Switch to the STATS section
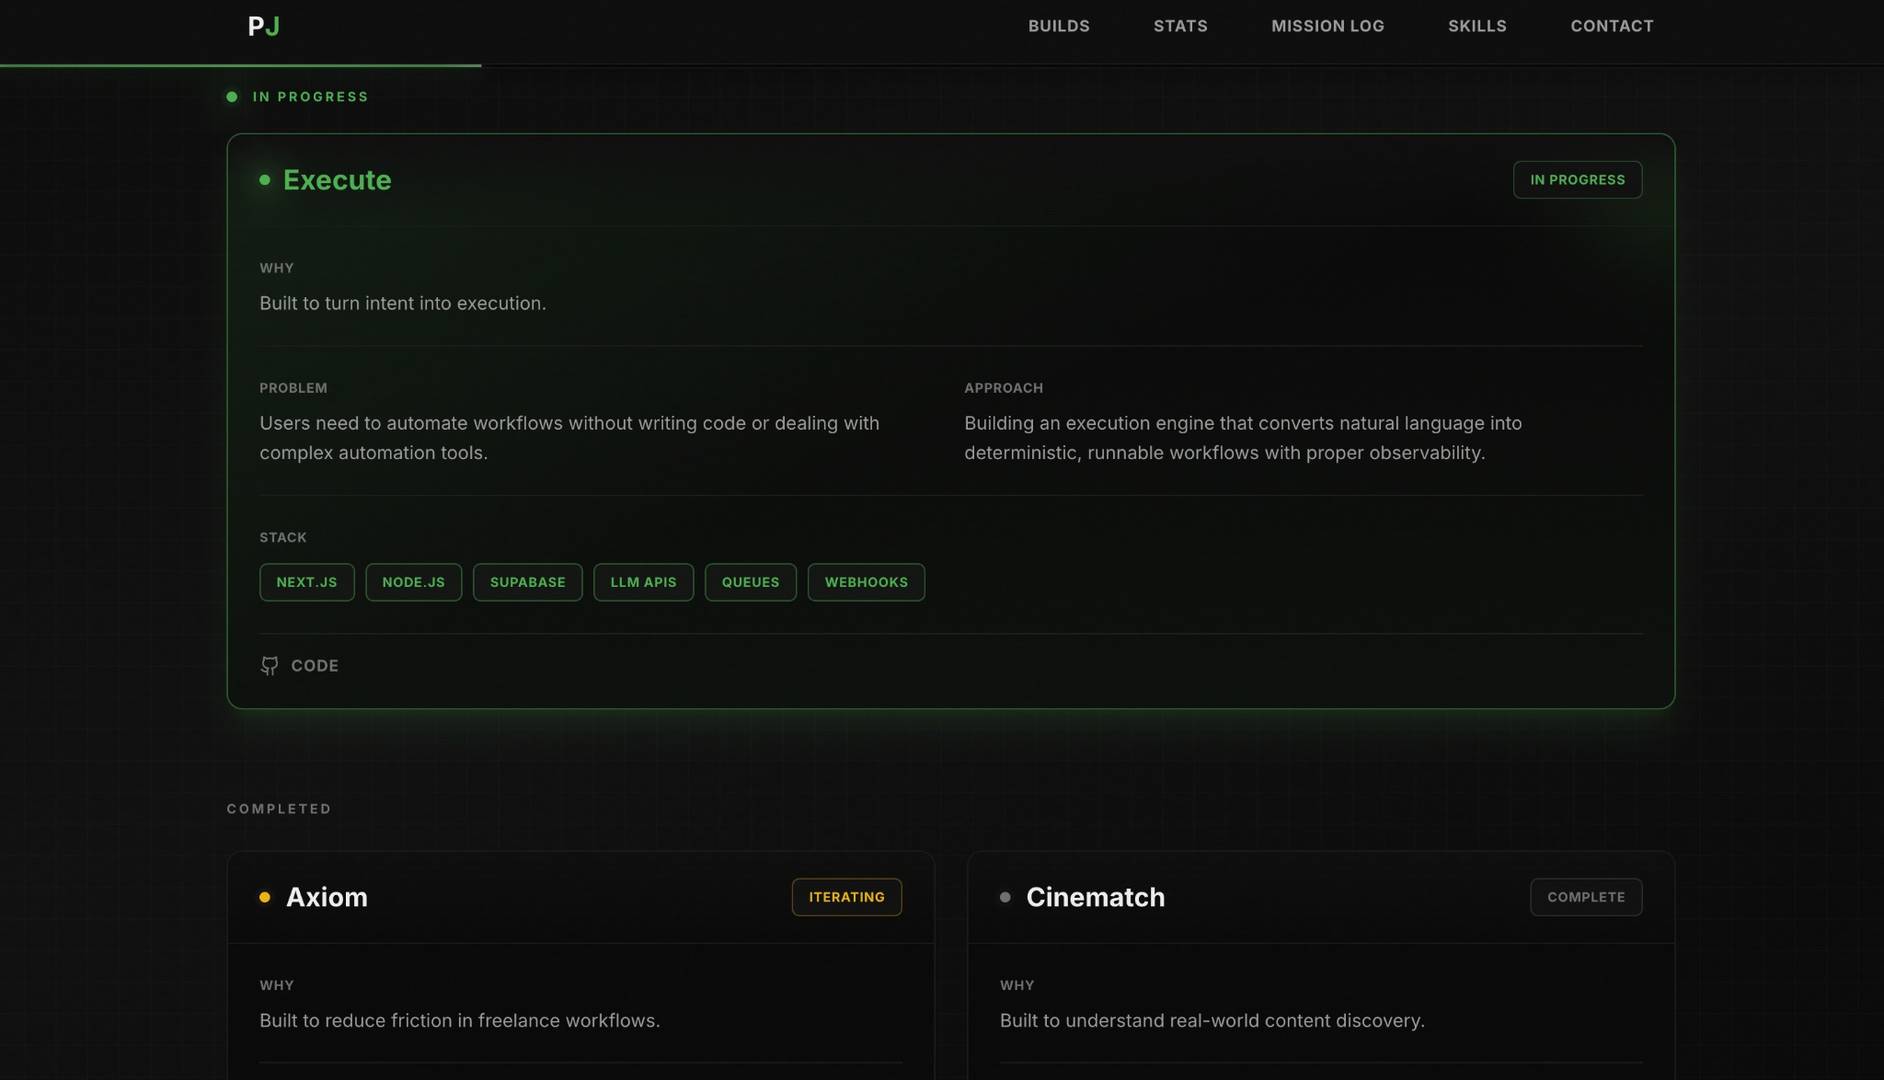This screenshot has height=1080, width=1884. [1180, 26]
